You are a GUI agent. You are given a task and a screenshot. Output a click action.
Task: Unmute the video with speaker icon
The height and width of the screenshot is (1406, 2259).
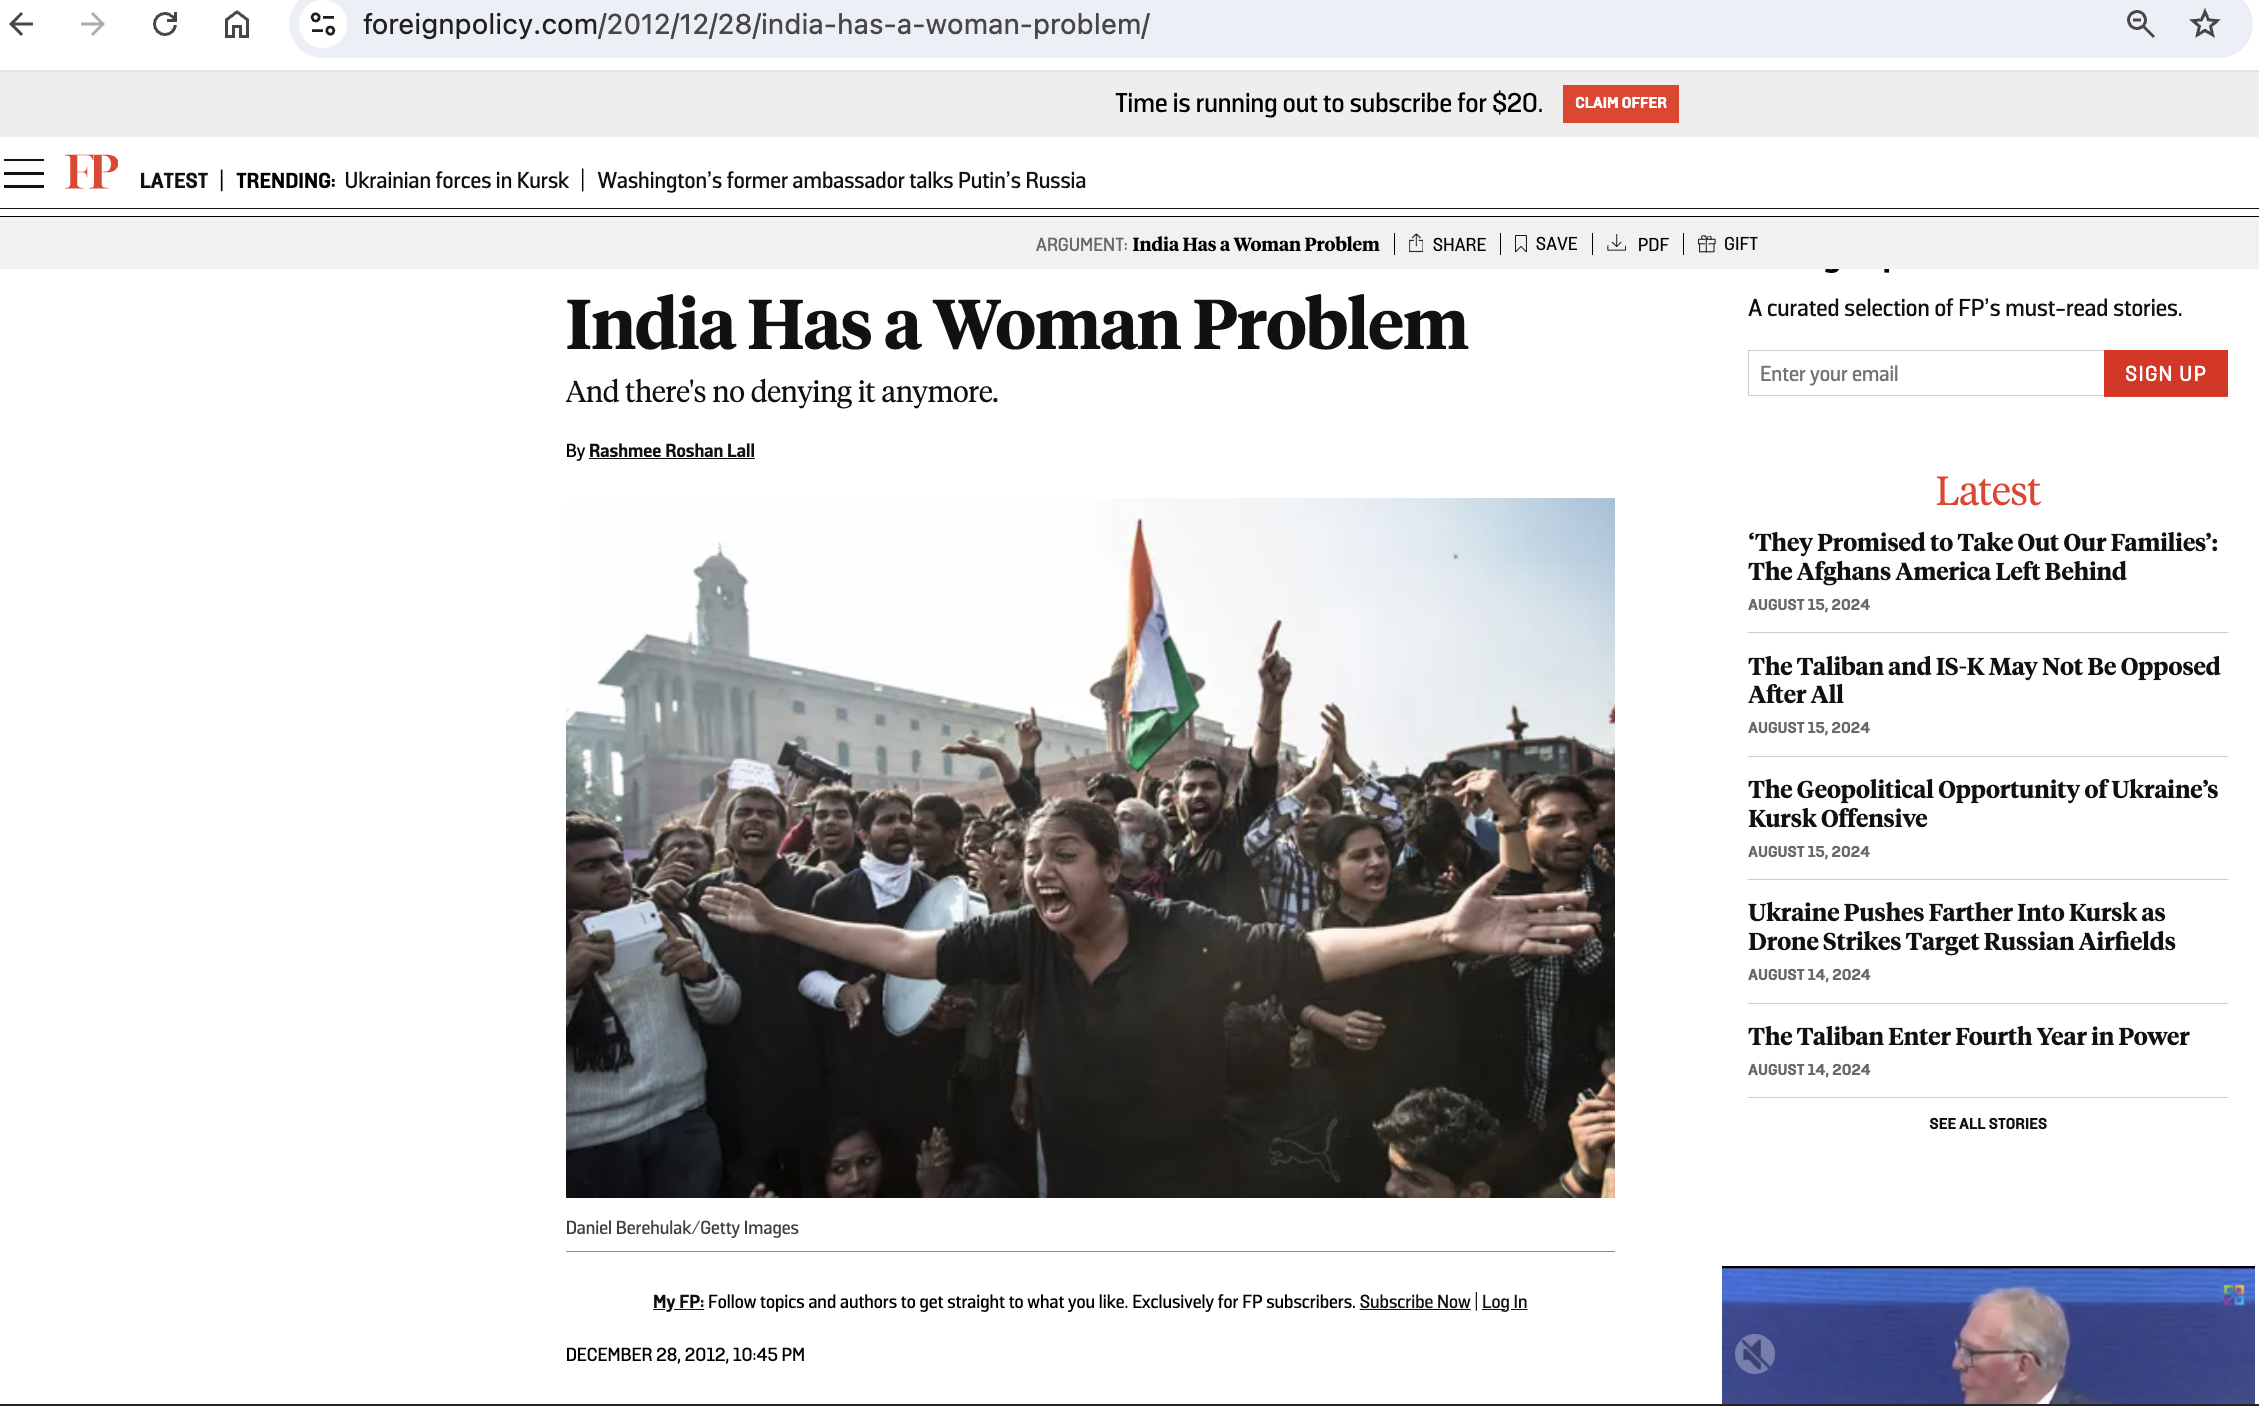click(x=1754, y=1354)
